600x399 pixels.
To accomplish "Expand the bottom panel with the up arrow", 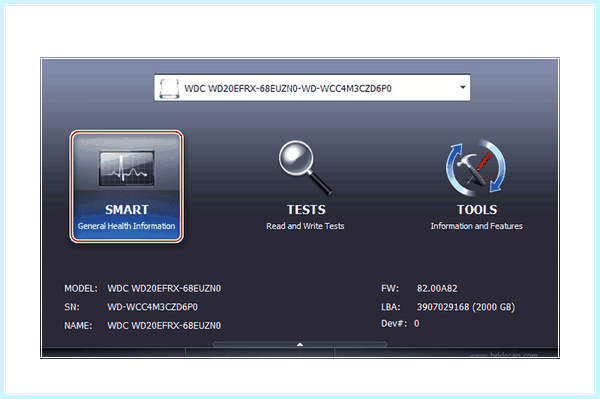I will [x=300, y=345].
